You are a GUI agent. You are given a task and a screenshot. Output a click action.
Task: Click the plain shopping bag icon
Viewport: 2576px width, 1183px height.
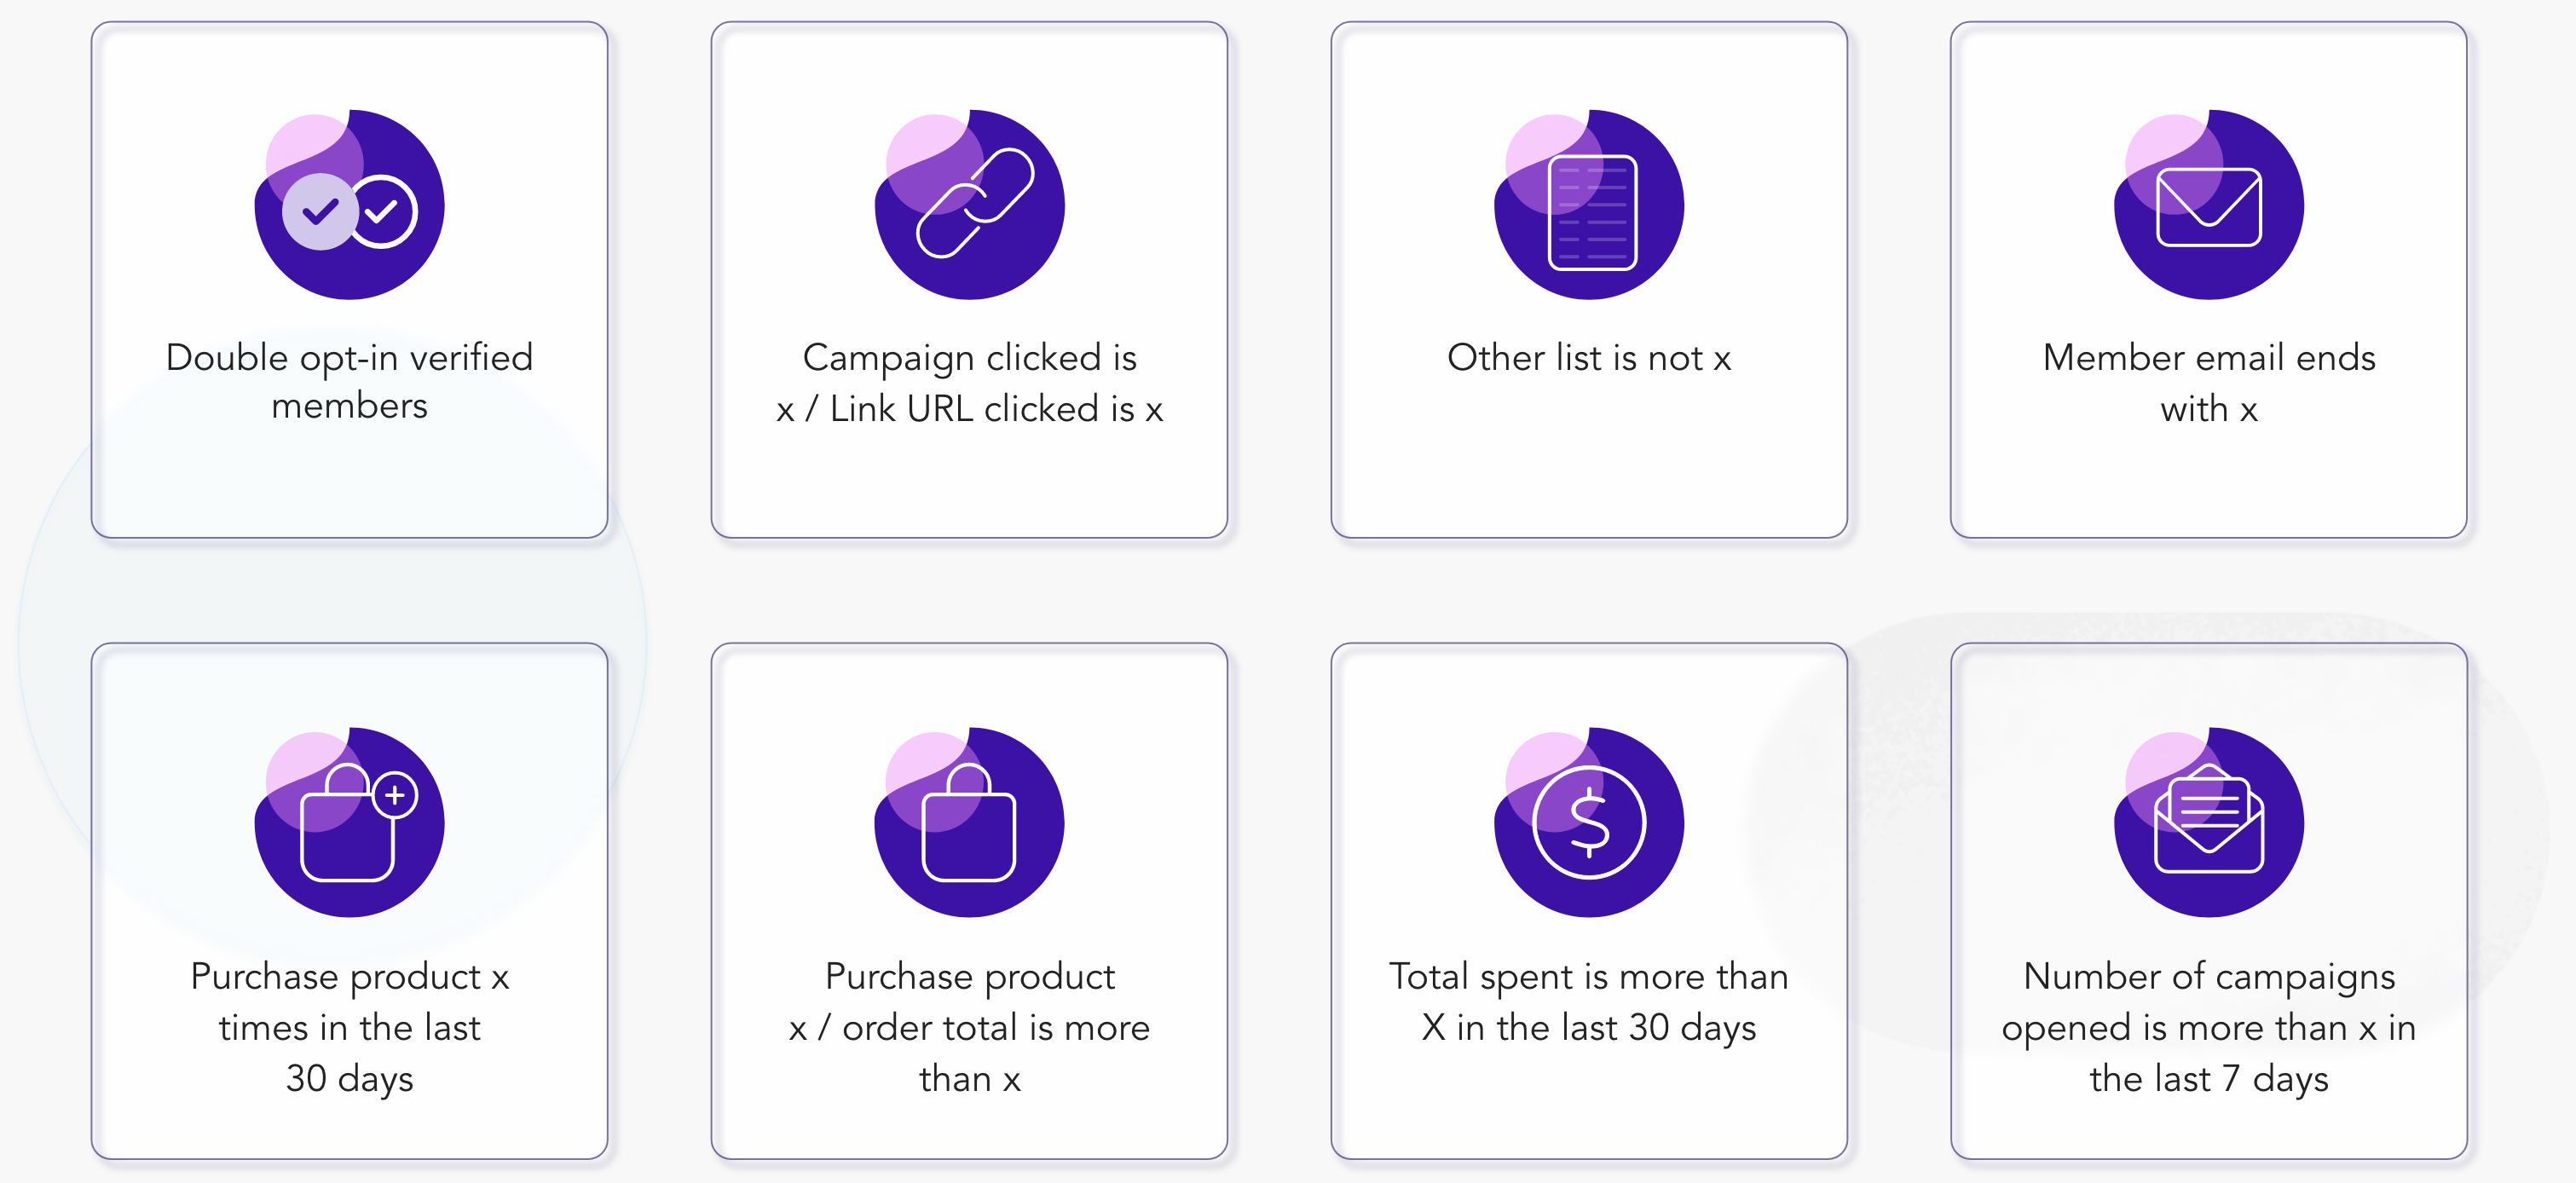[x=969, y=822]
